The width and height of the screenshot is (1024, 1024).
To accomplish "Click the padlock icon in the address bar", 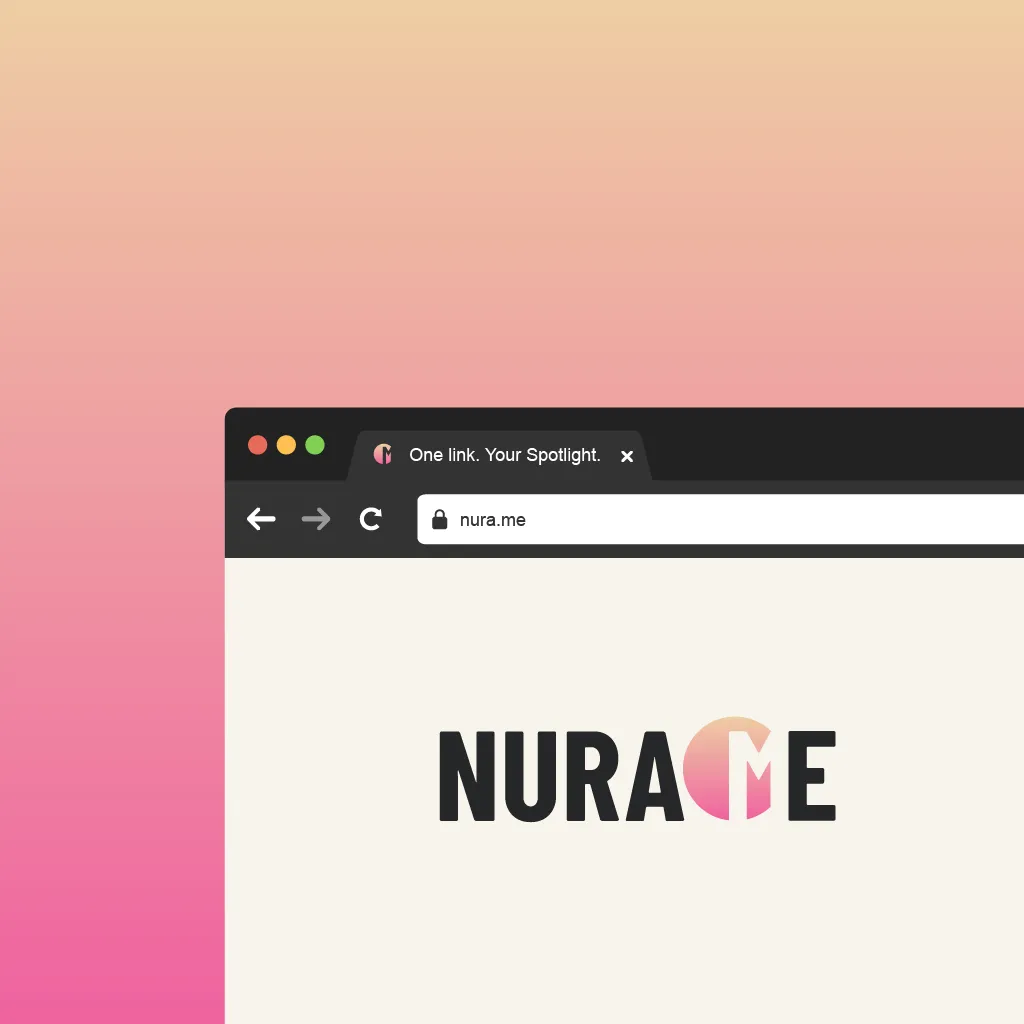I will tap(439, 519).
